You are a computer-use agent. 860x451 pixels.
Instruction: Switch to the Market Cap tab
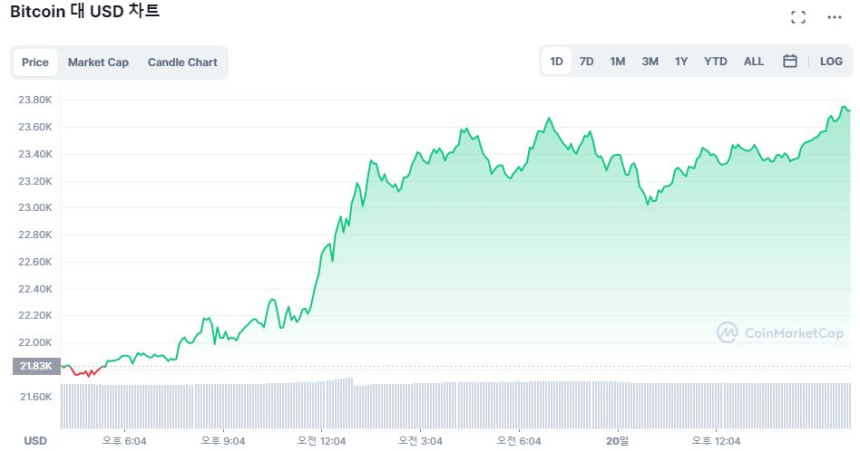click(x=98, y=62)
